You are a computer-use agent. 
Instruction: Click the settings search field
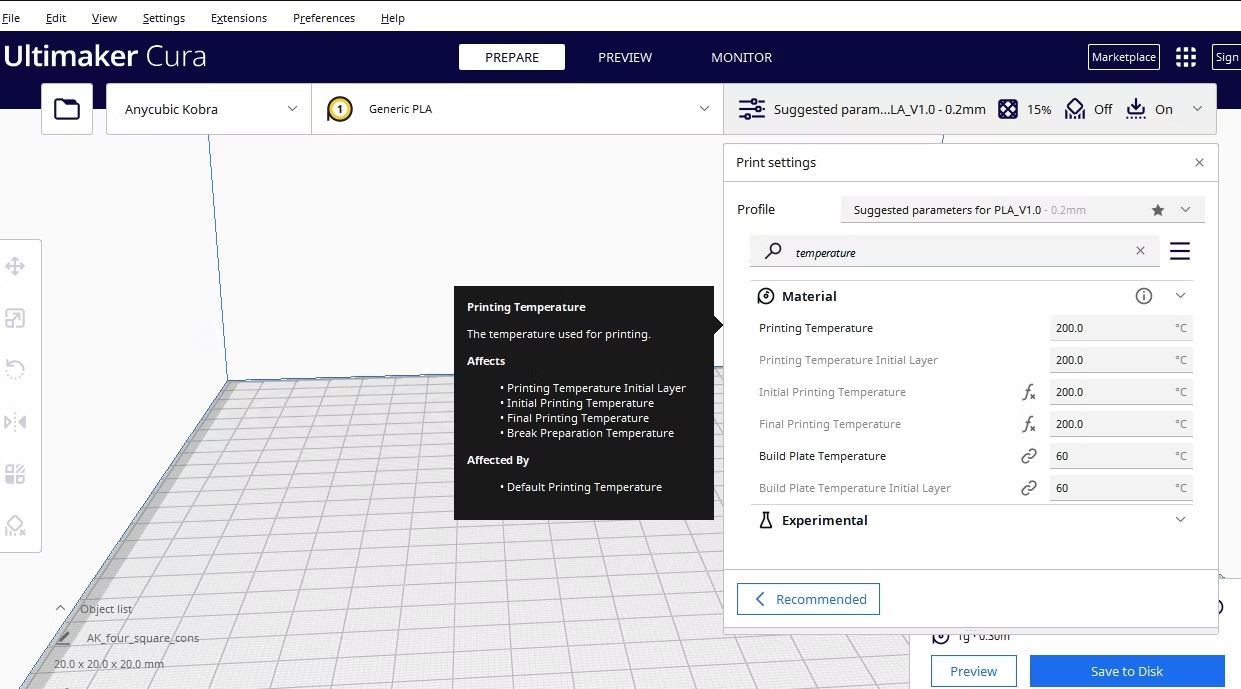click(x=955, y=252)
